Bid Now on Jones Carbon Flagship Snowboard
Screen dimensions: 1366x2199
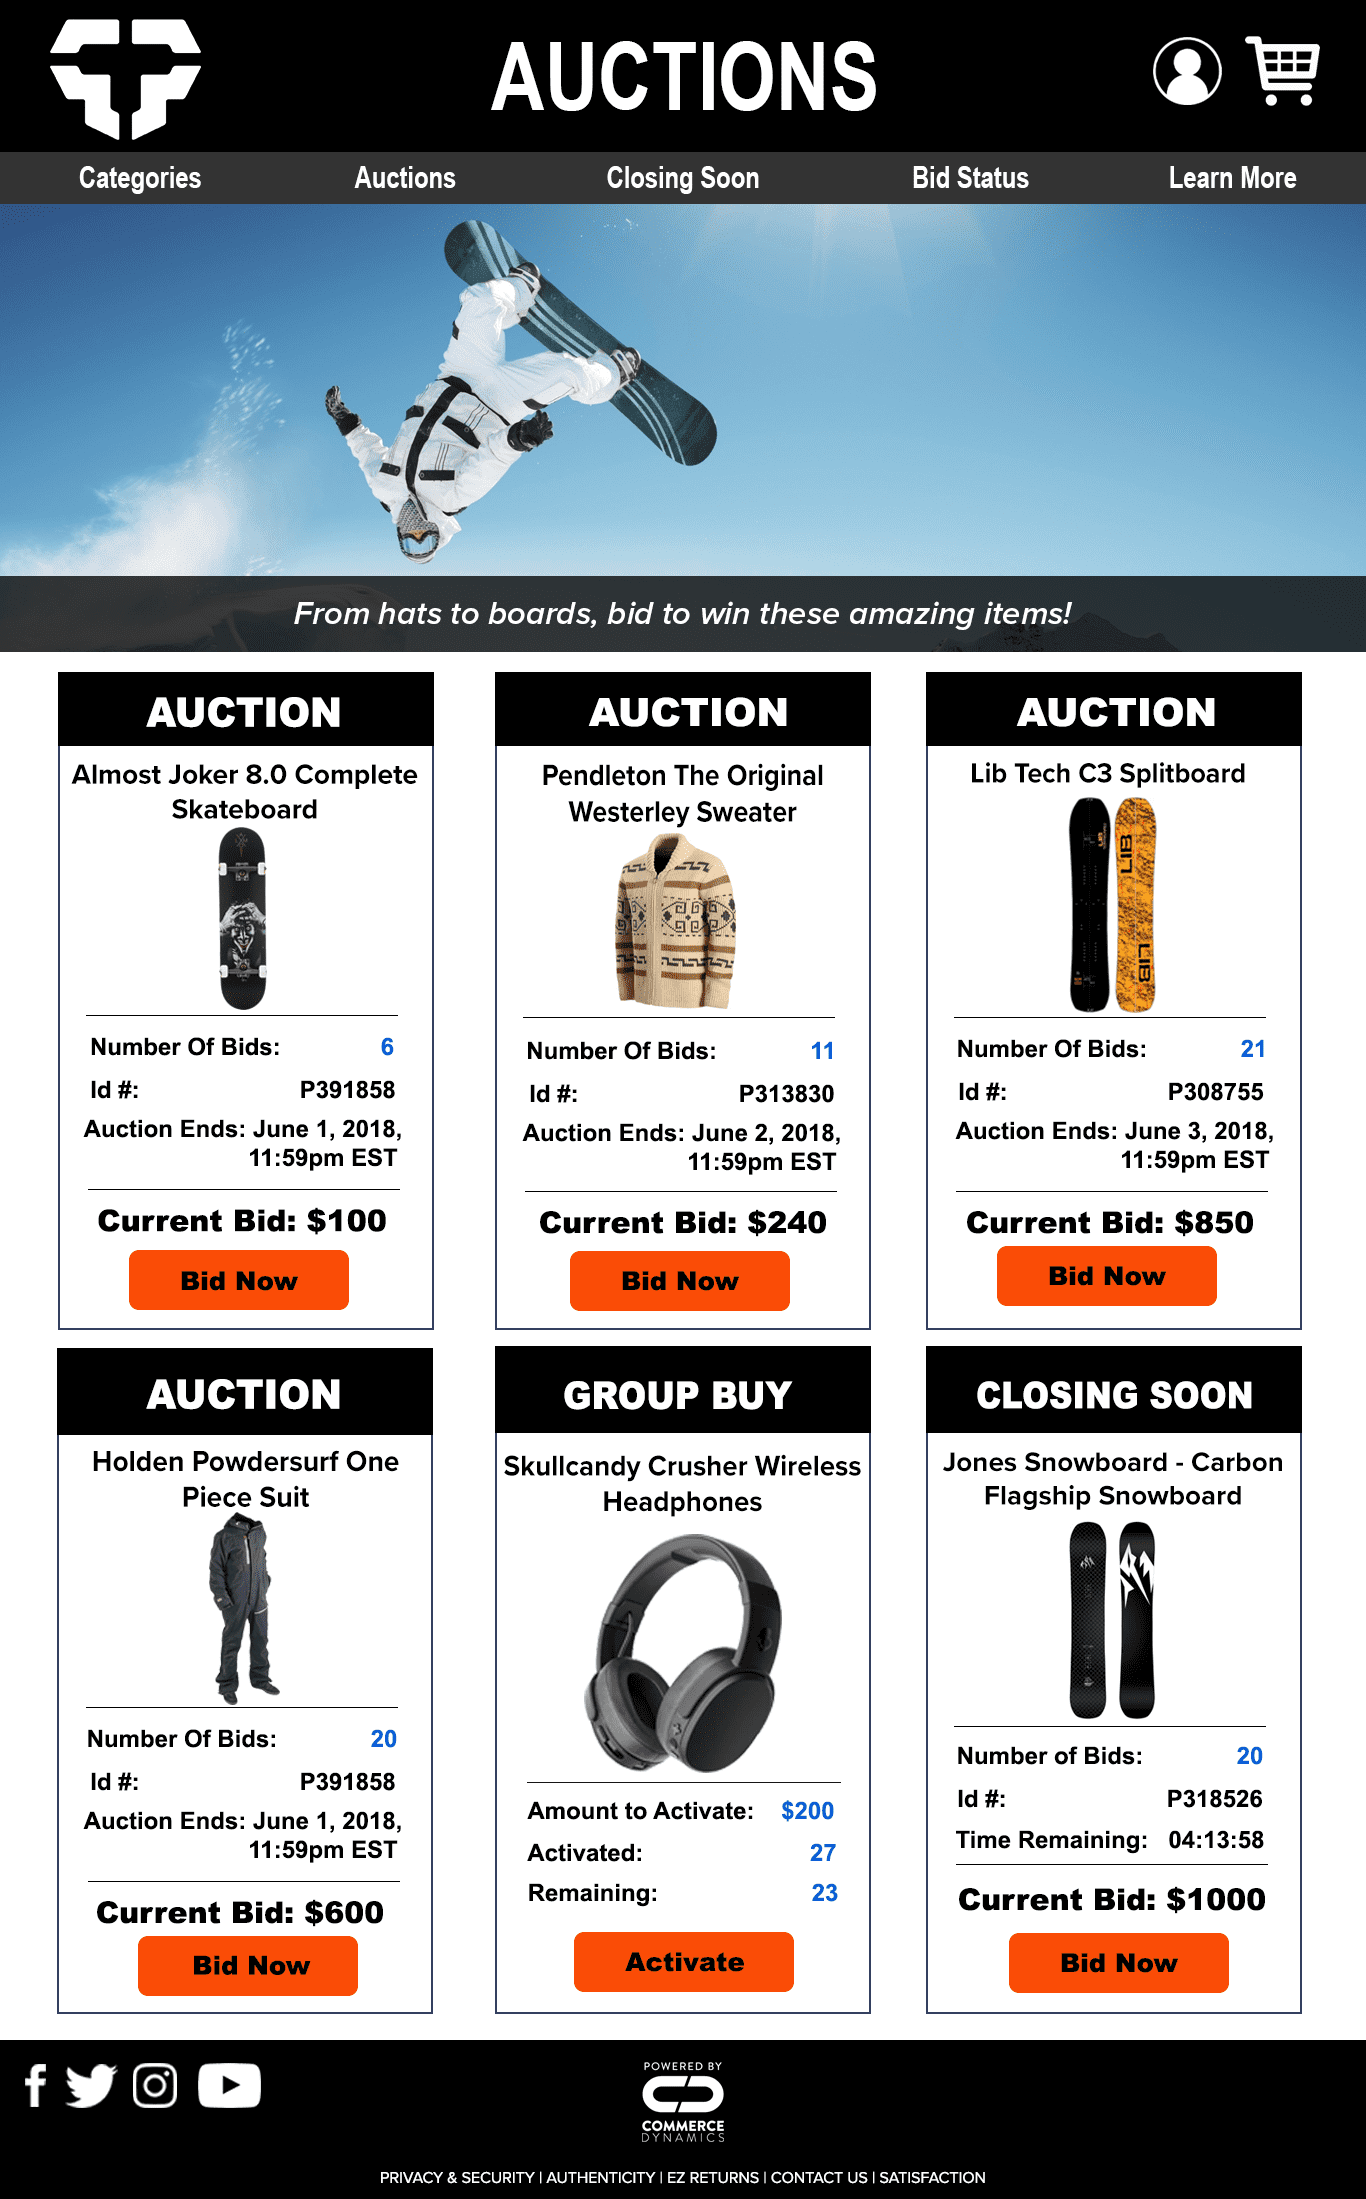tap(1119, 1963)
